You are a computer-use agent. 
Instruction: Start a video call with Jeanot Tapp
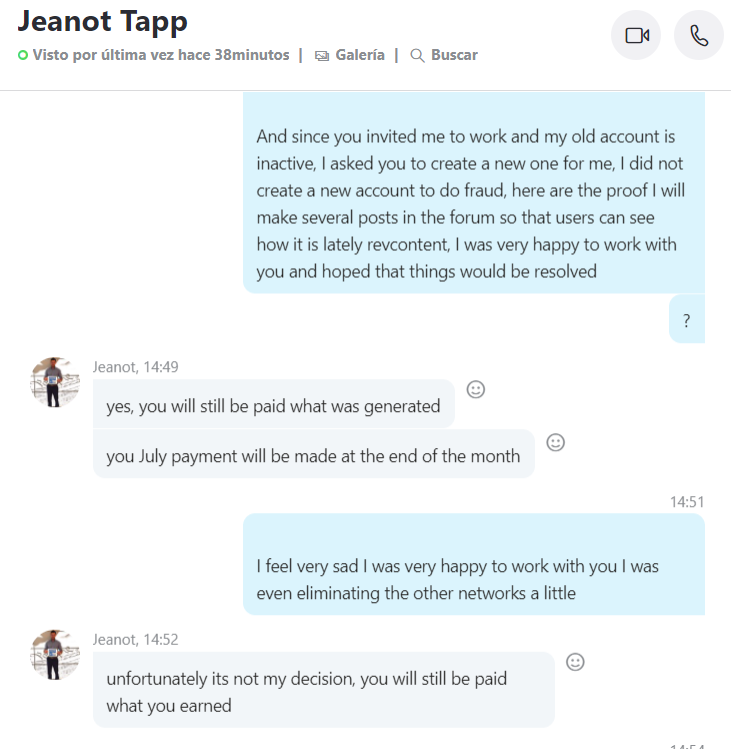tap(636, 35)
